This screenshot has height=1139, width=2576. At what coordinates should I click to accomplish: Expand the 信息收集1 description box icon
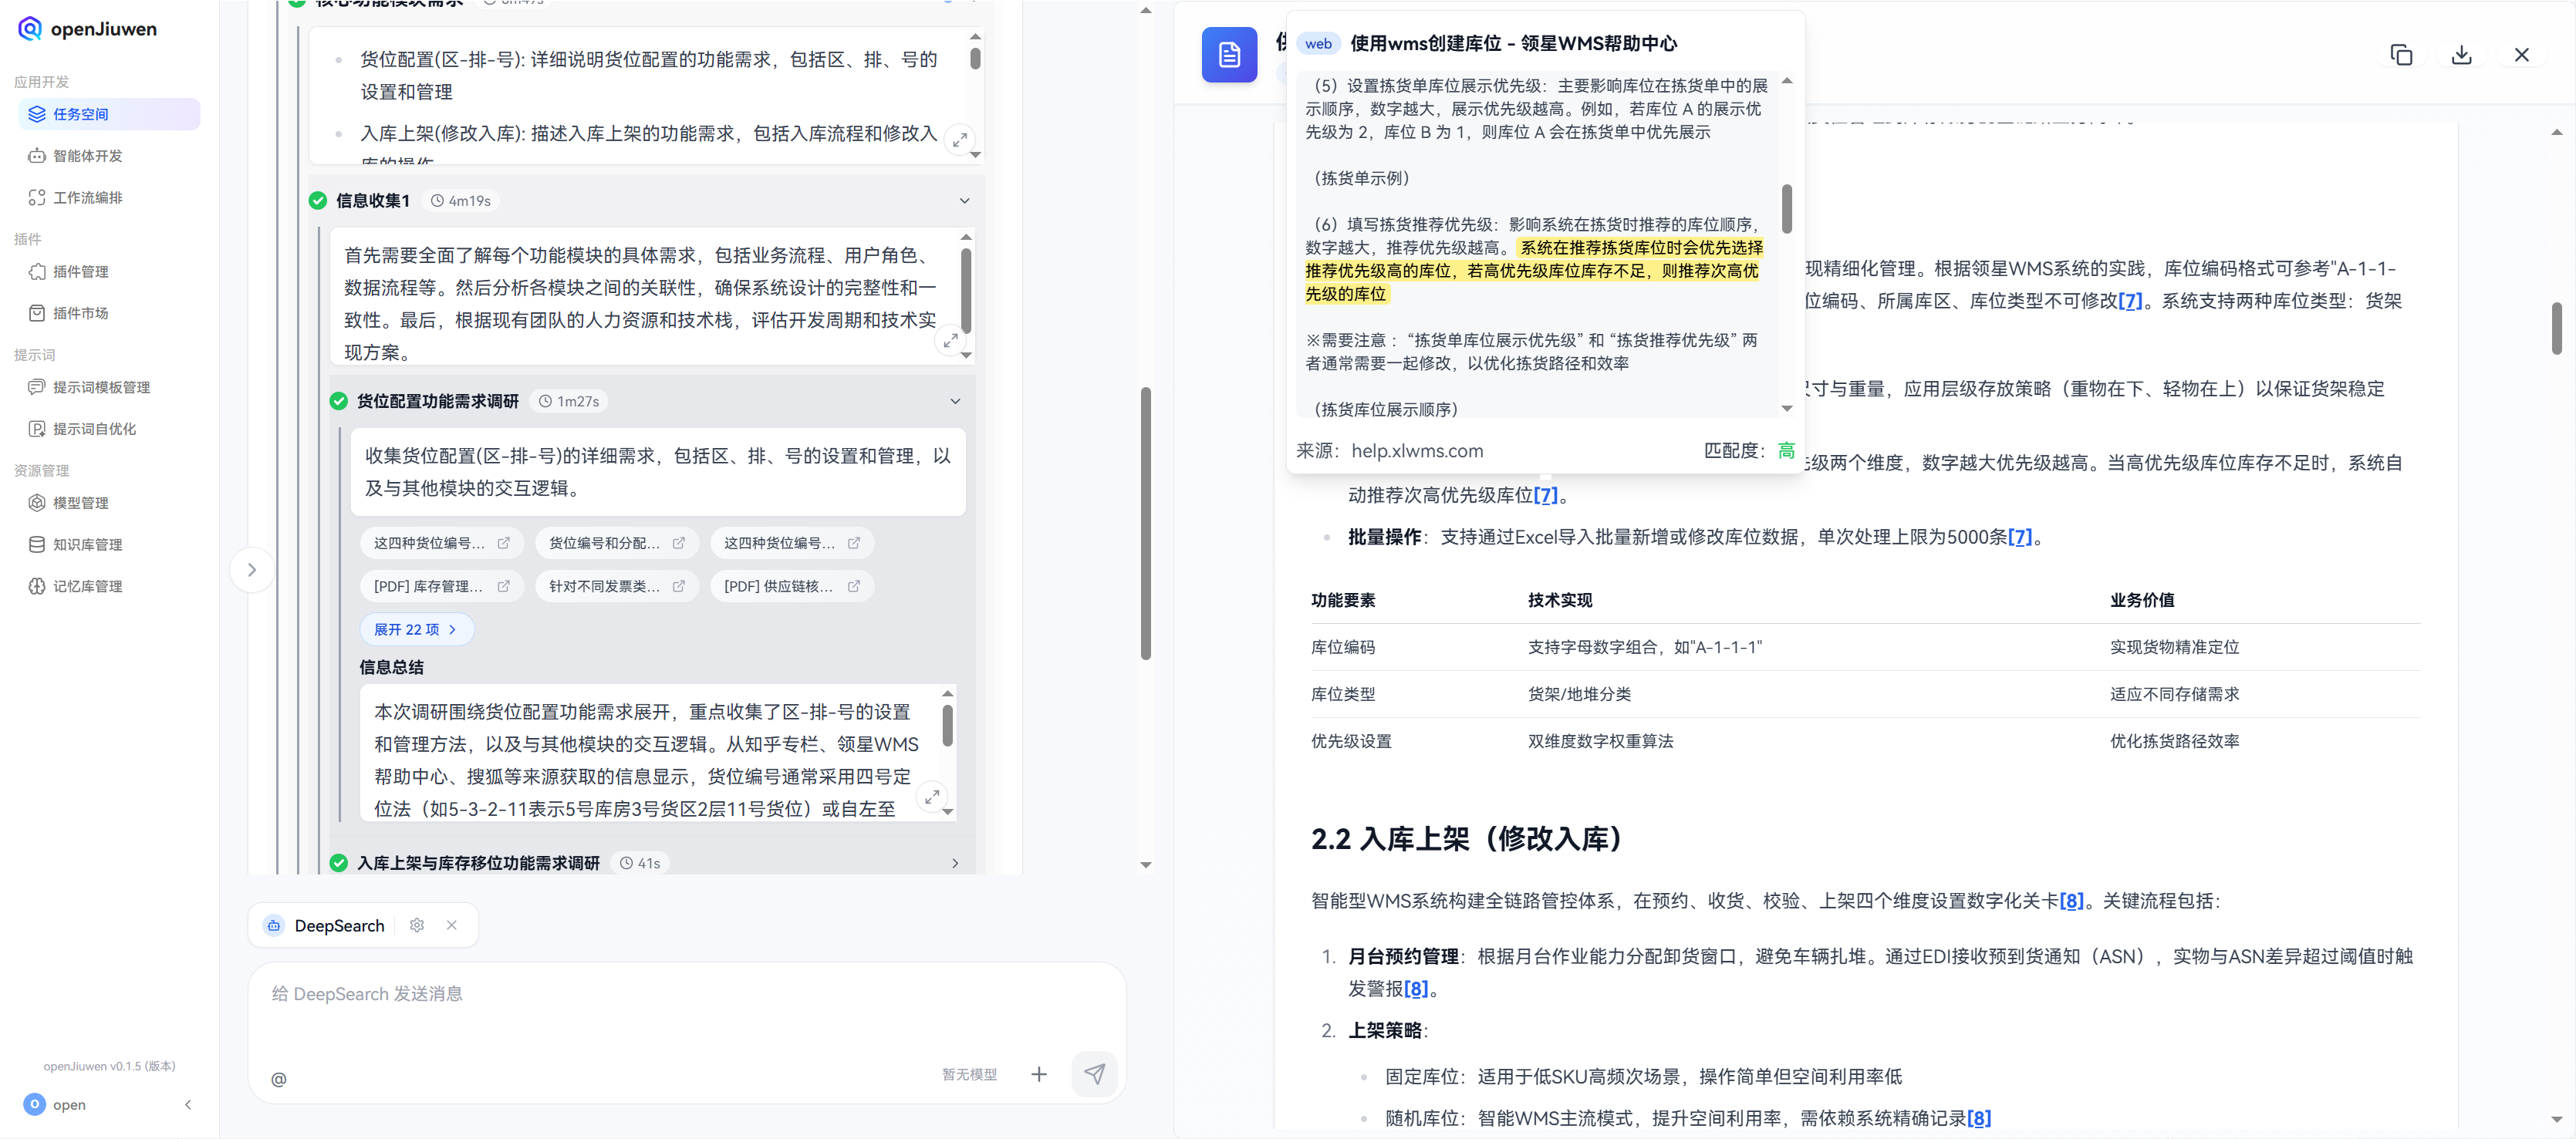[x=951, y=341]
